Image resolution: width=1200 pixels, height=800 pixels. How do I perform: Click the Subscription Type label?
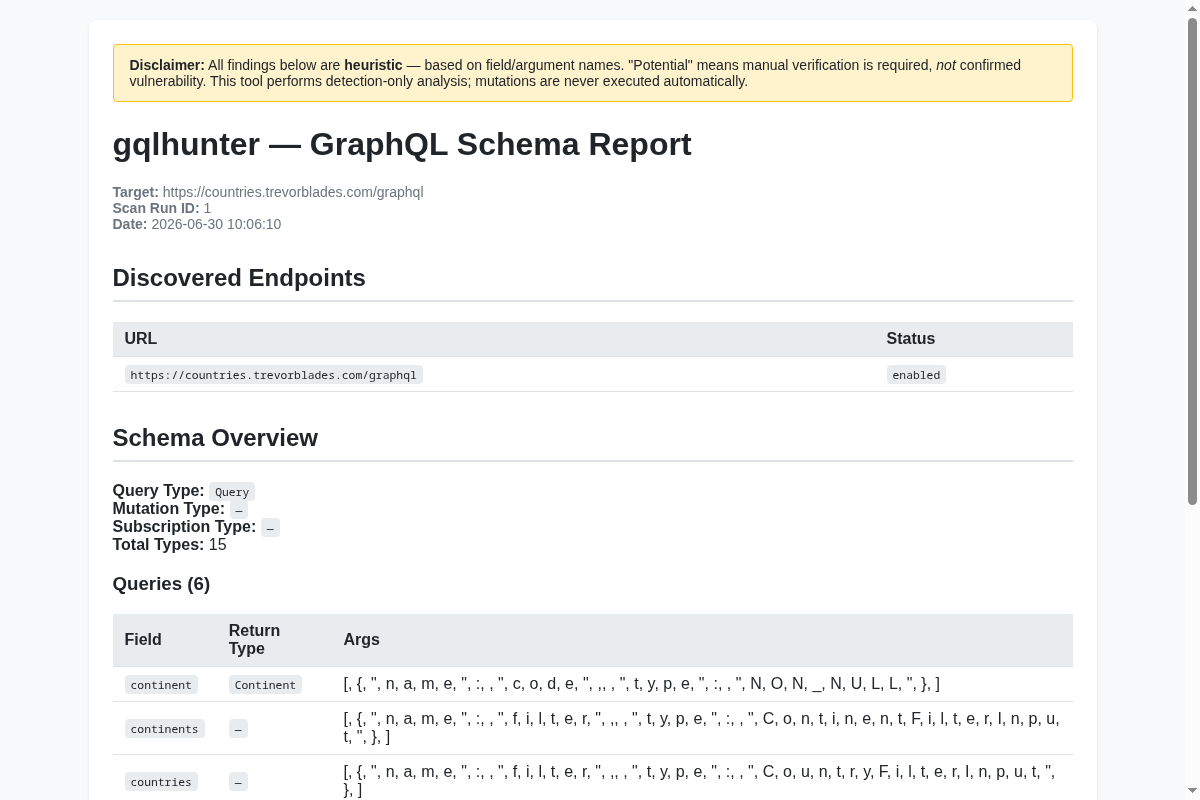[x=185, y=527]
